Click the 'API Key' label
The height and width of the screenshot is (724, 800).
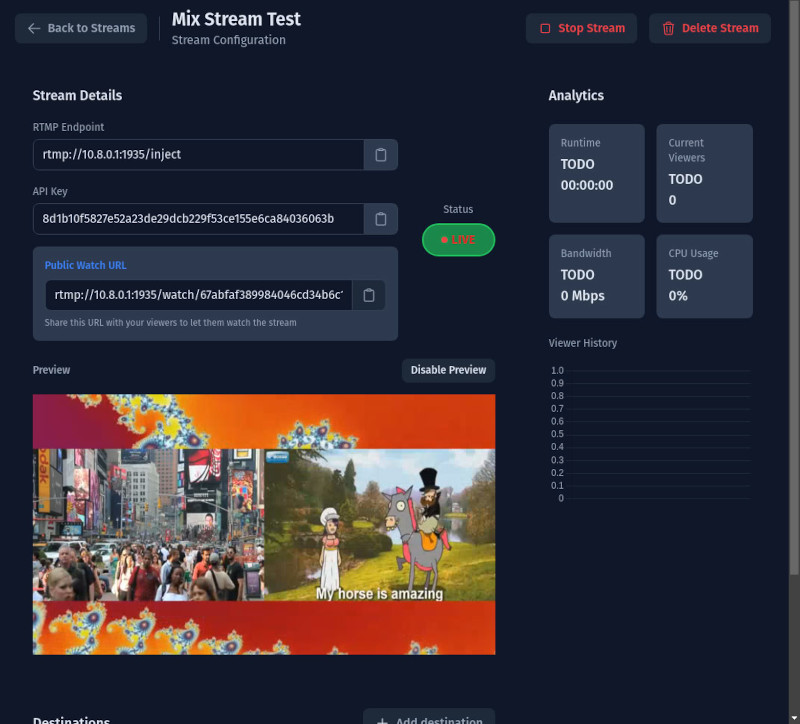(x=50, y=191)
